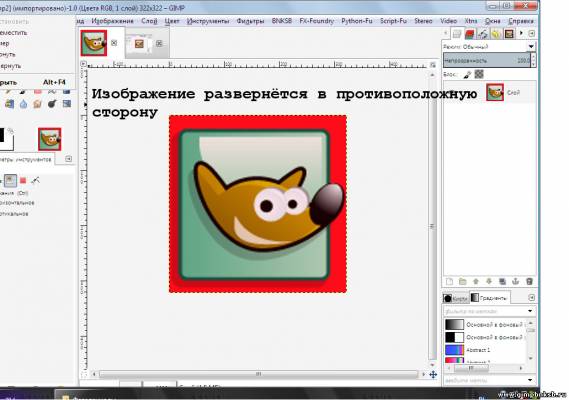The image size is (569, 400).
Task: Duplicate the current layer icon
Action: point(502,282)
